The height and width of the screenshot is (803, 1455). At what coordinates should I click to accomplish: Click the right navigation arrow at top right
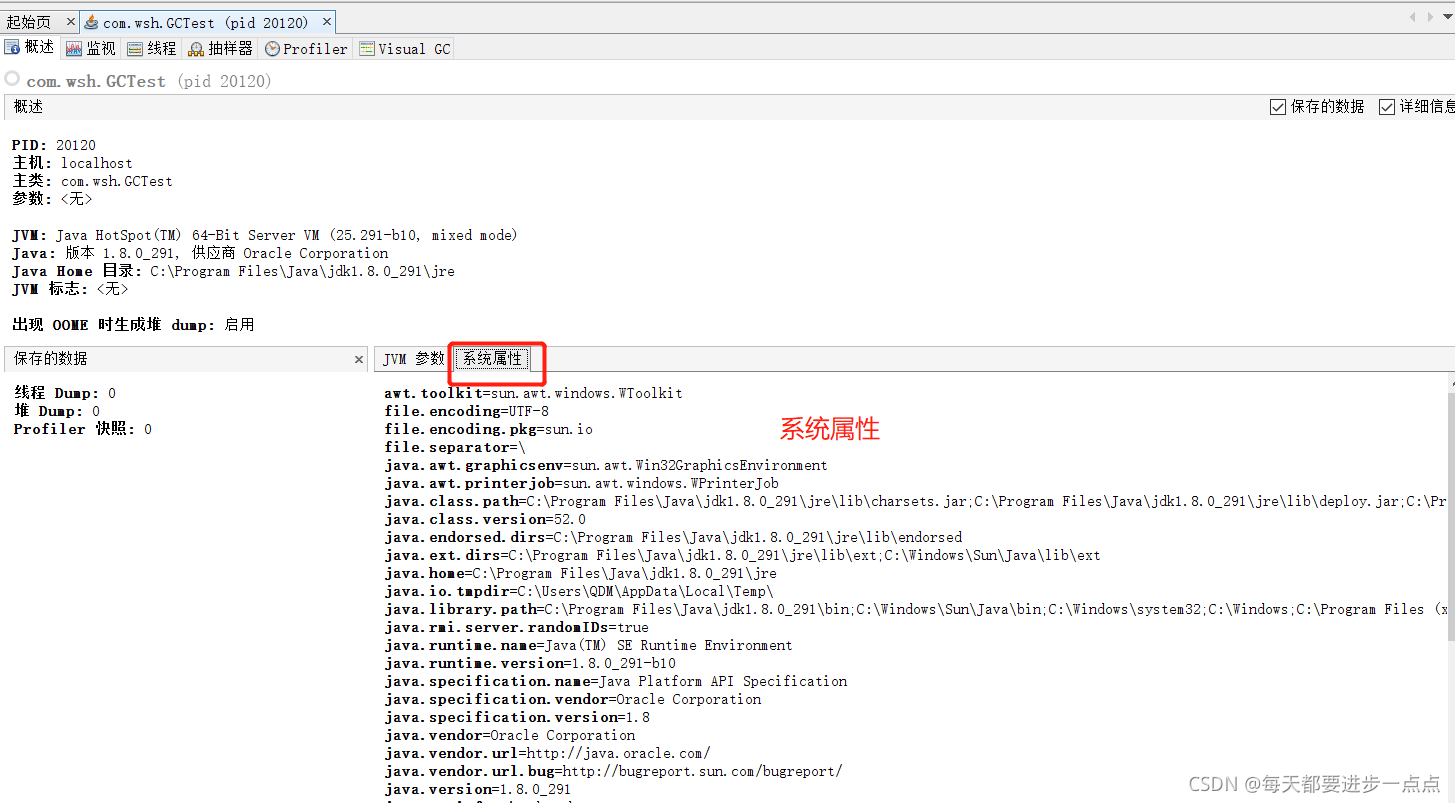(x=1432, y=15)
